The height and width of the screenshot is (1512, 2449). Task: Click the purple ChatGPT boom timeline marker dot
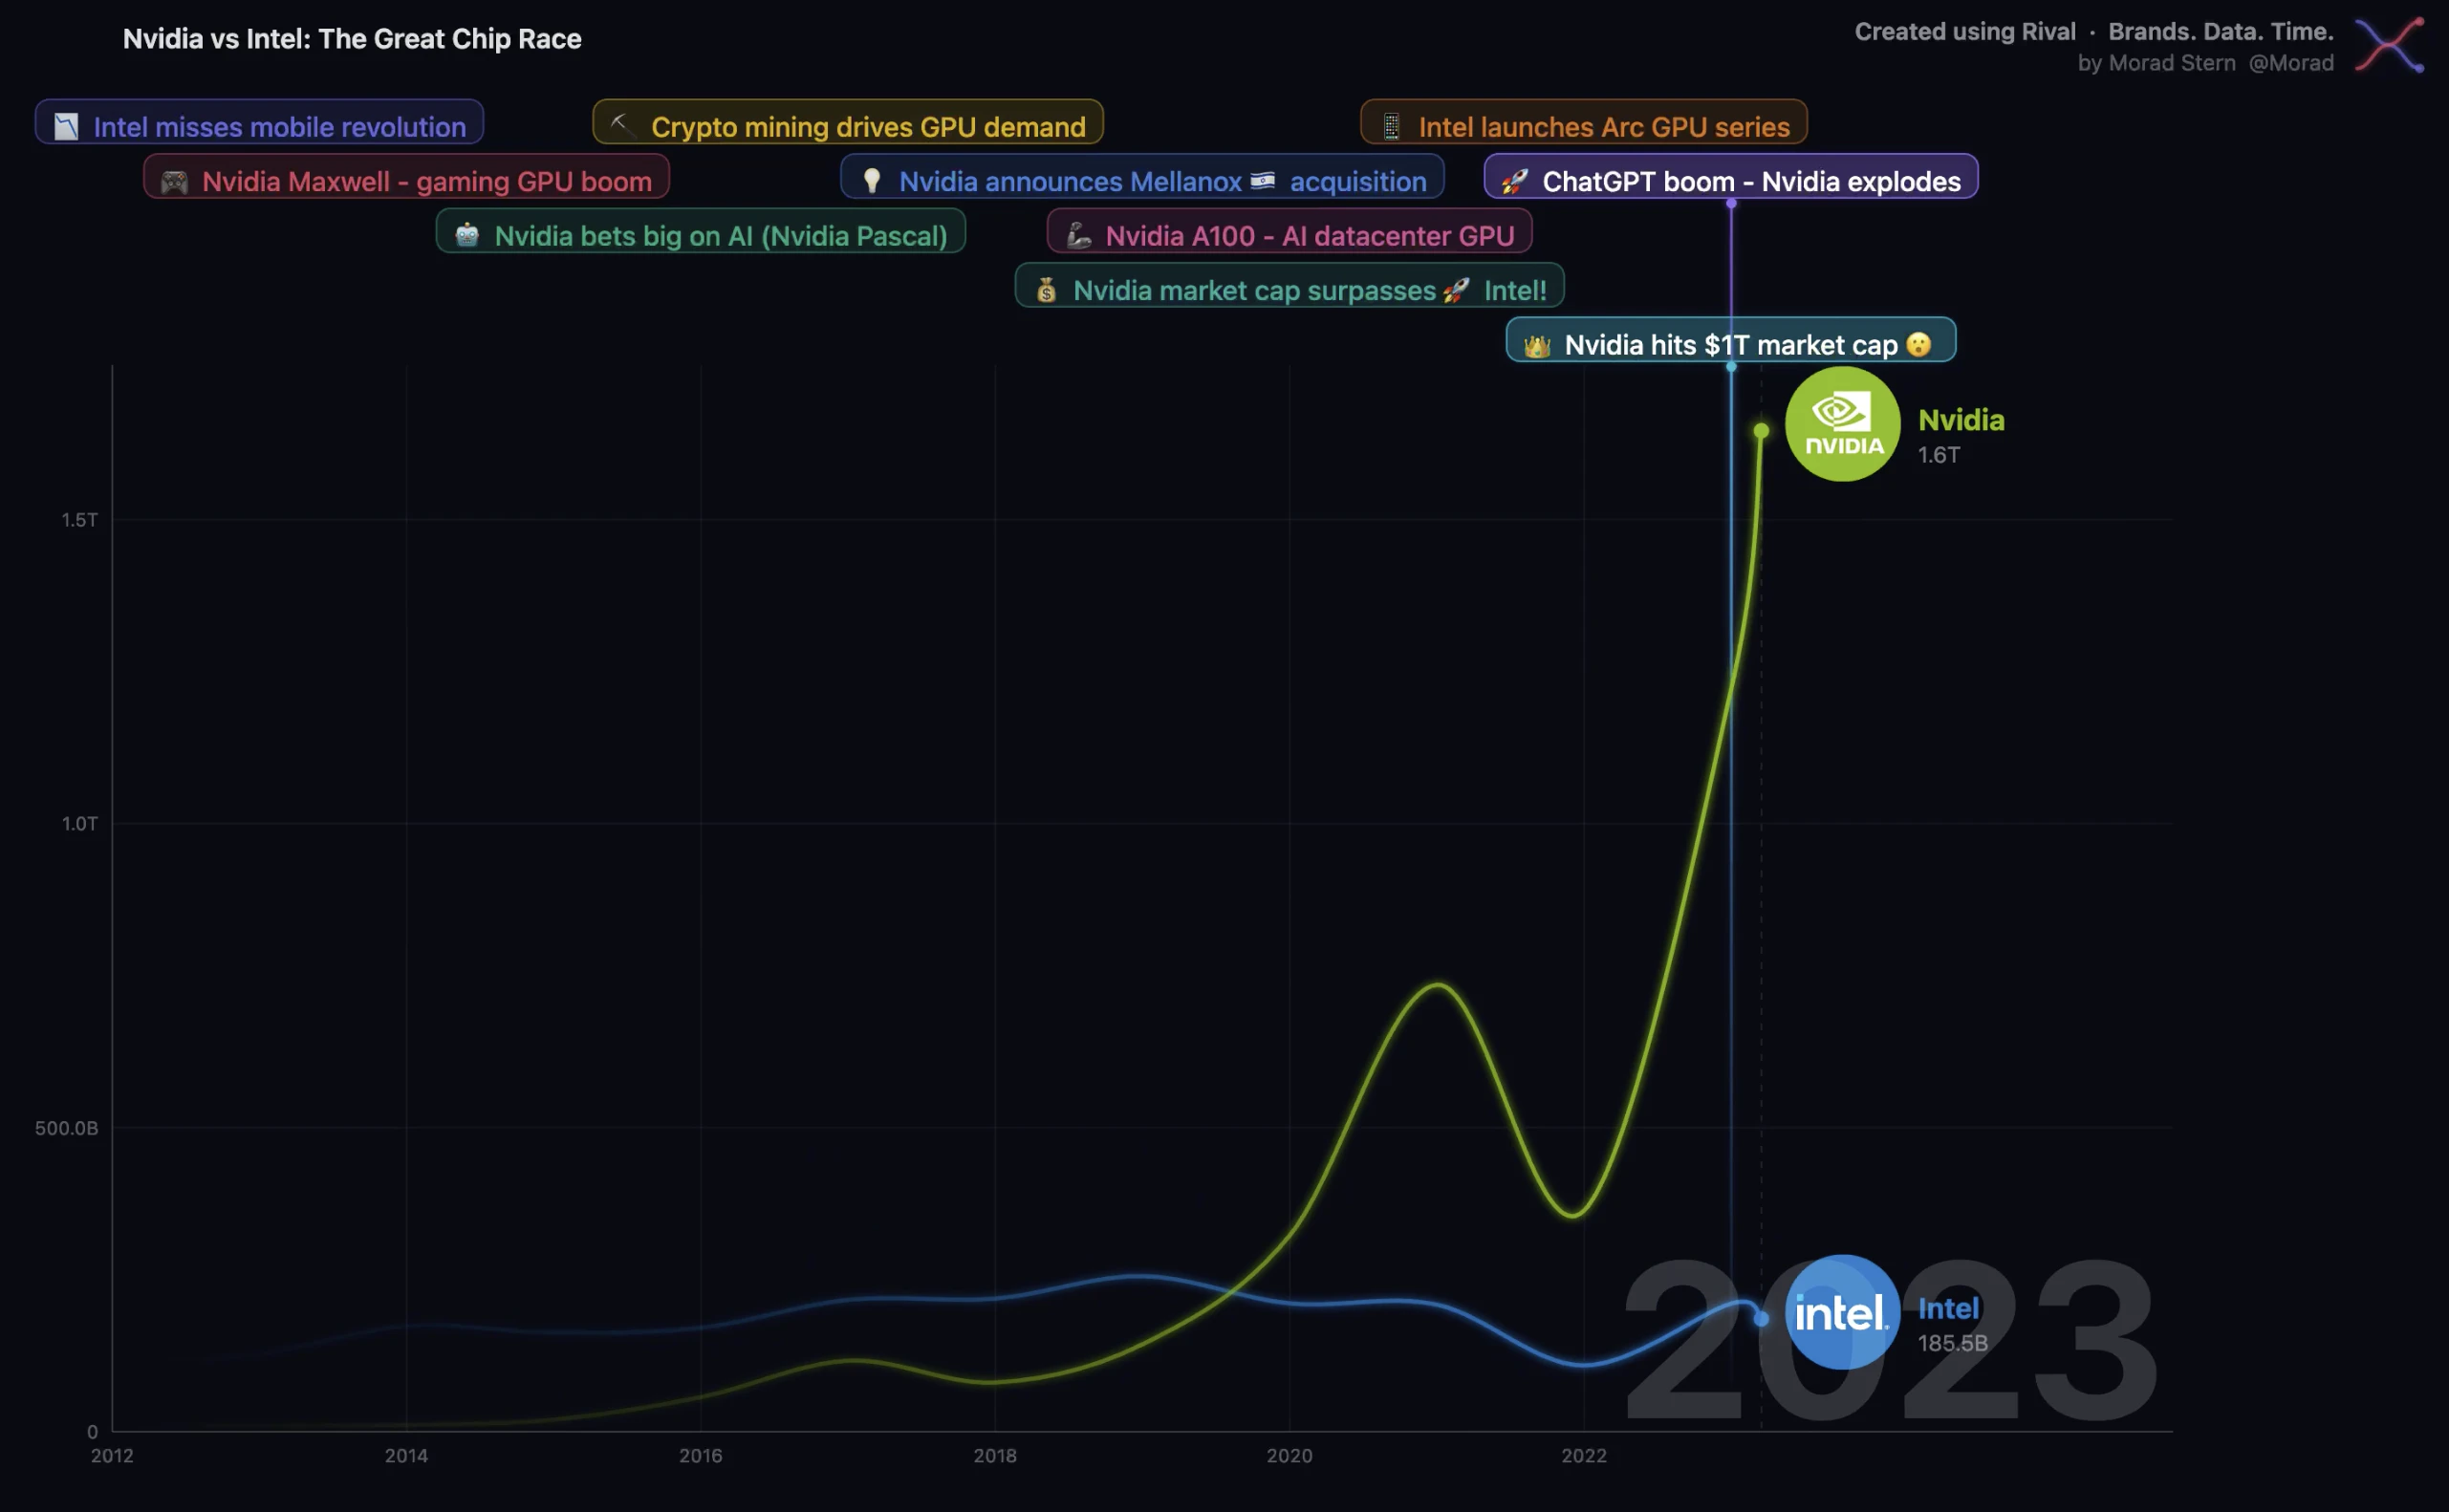pos(1731,204)
